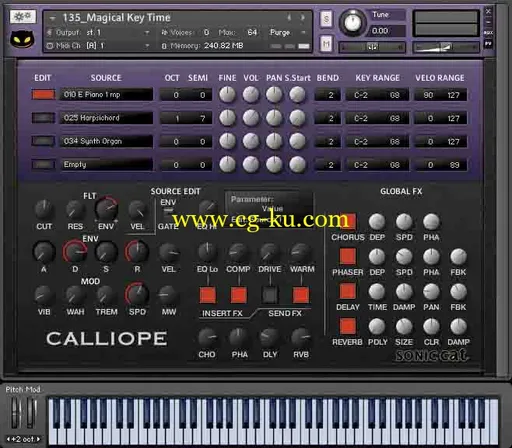Click the Sonic Cat logo icon
The width and height of the screenshot is (512, 448).
pyautogui.click(x=22, y=39)
